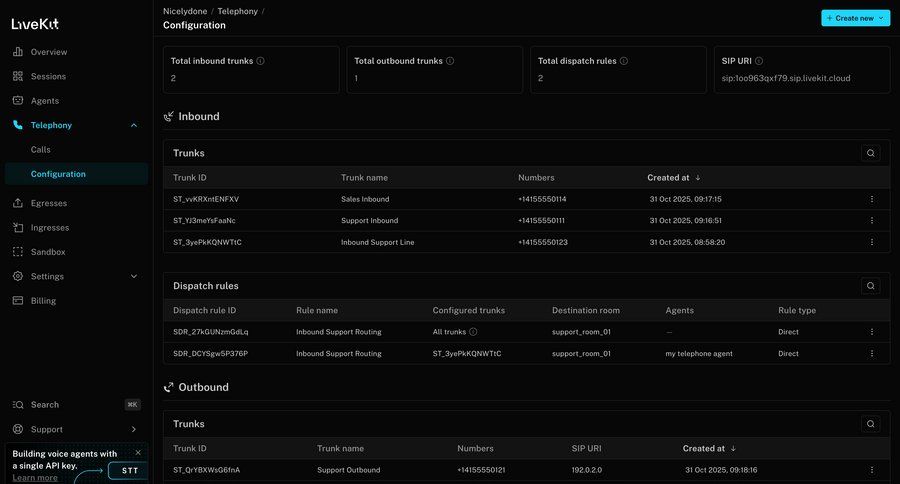Screen dimensions: 900x484
Task: Show info tooltip next to SIP URI
Action: pyautogui.click(x=759, y=61)
